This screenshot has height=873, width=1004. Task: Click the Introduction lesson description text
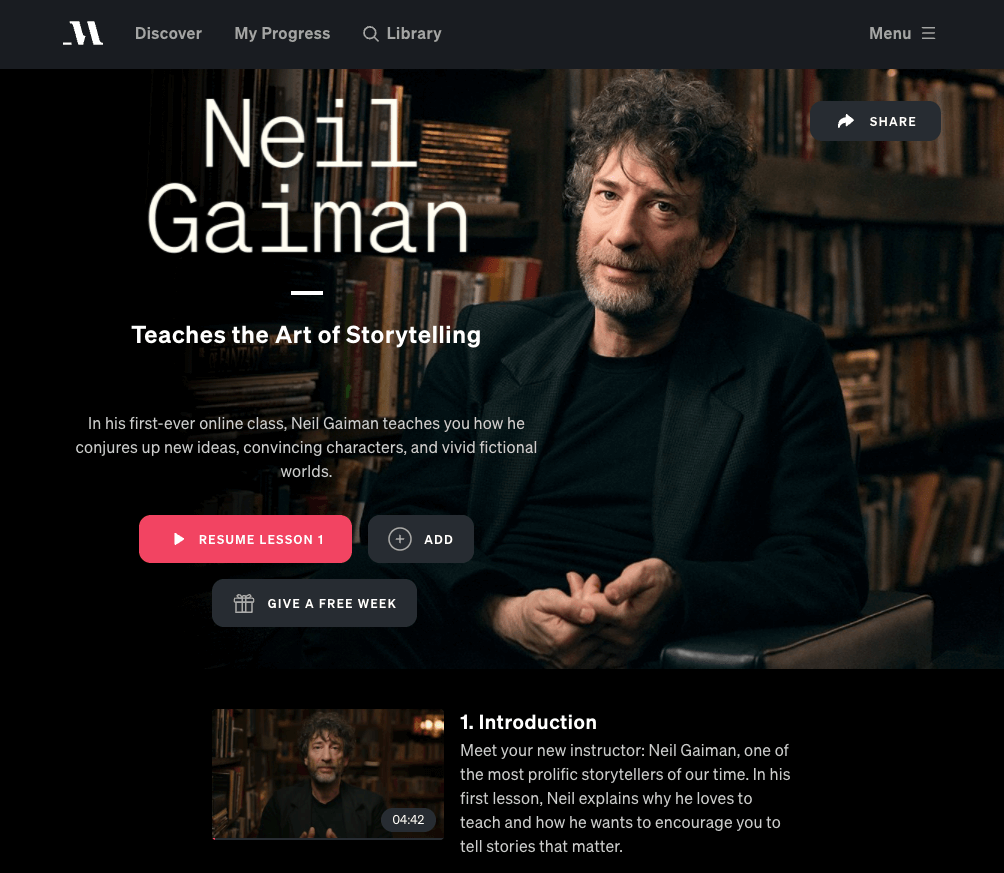625,798
